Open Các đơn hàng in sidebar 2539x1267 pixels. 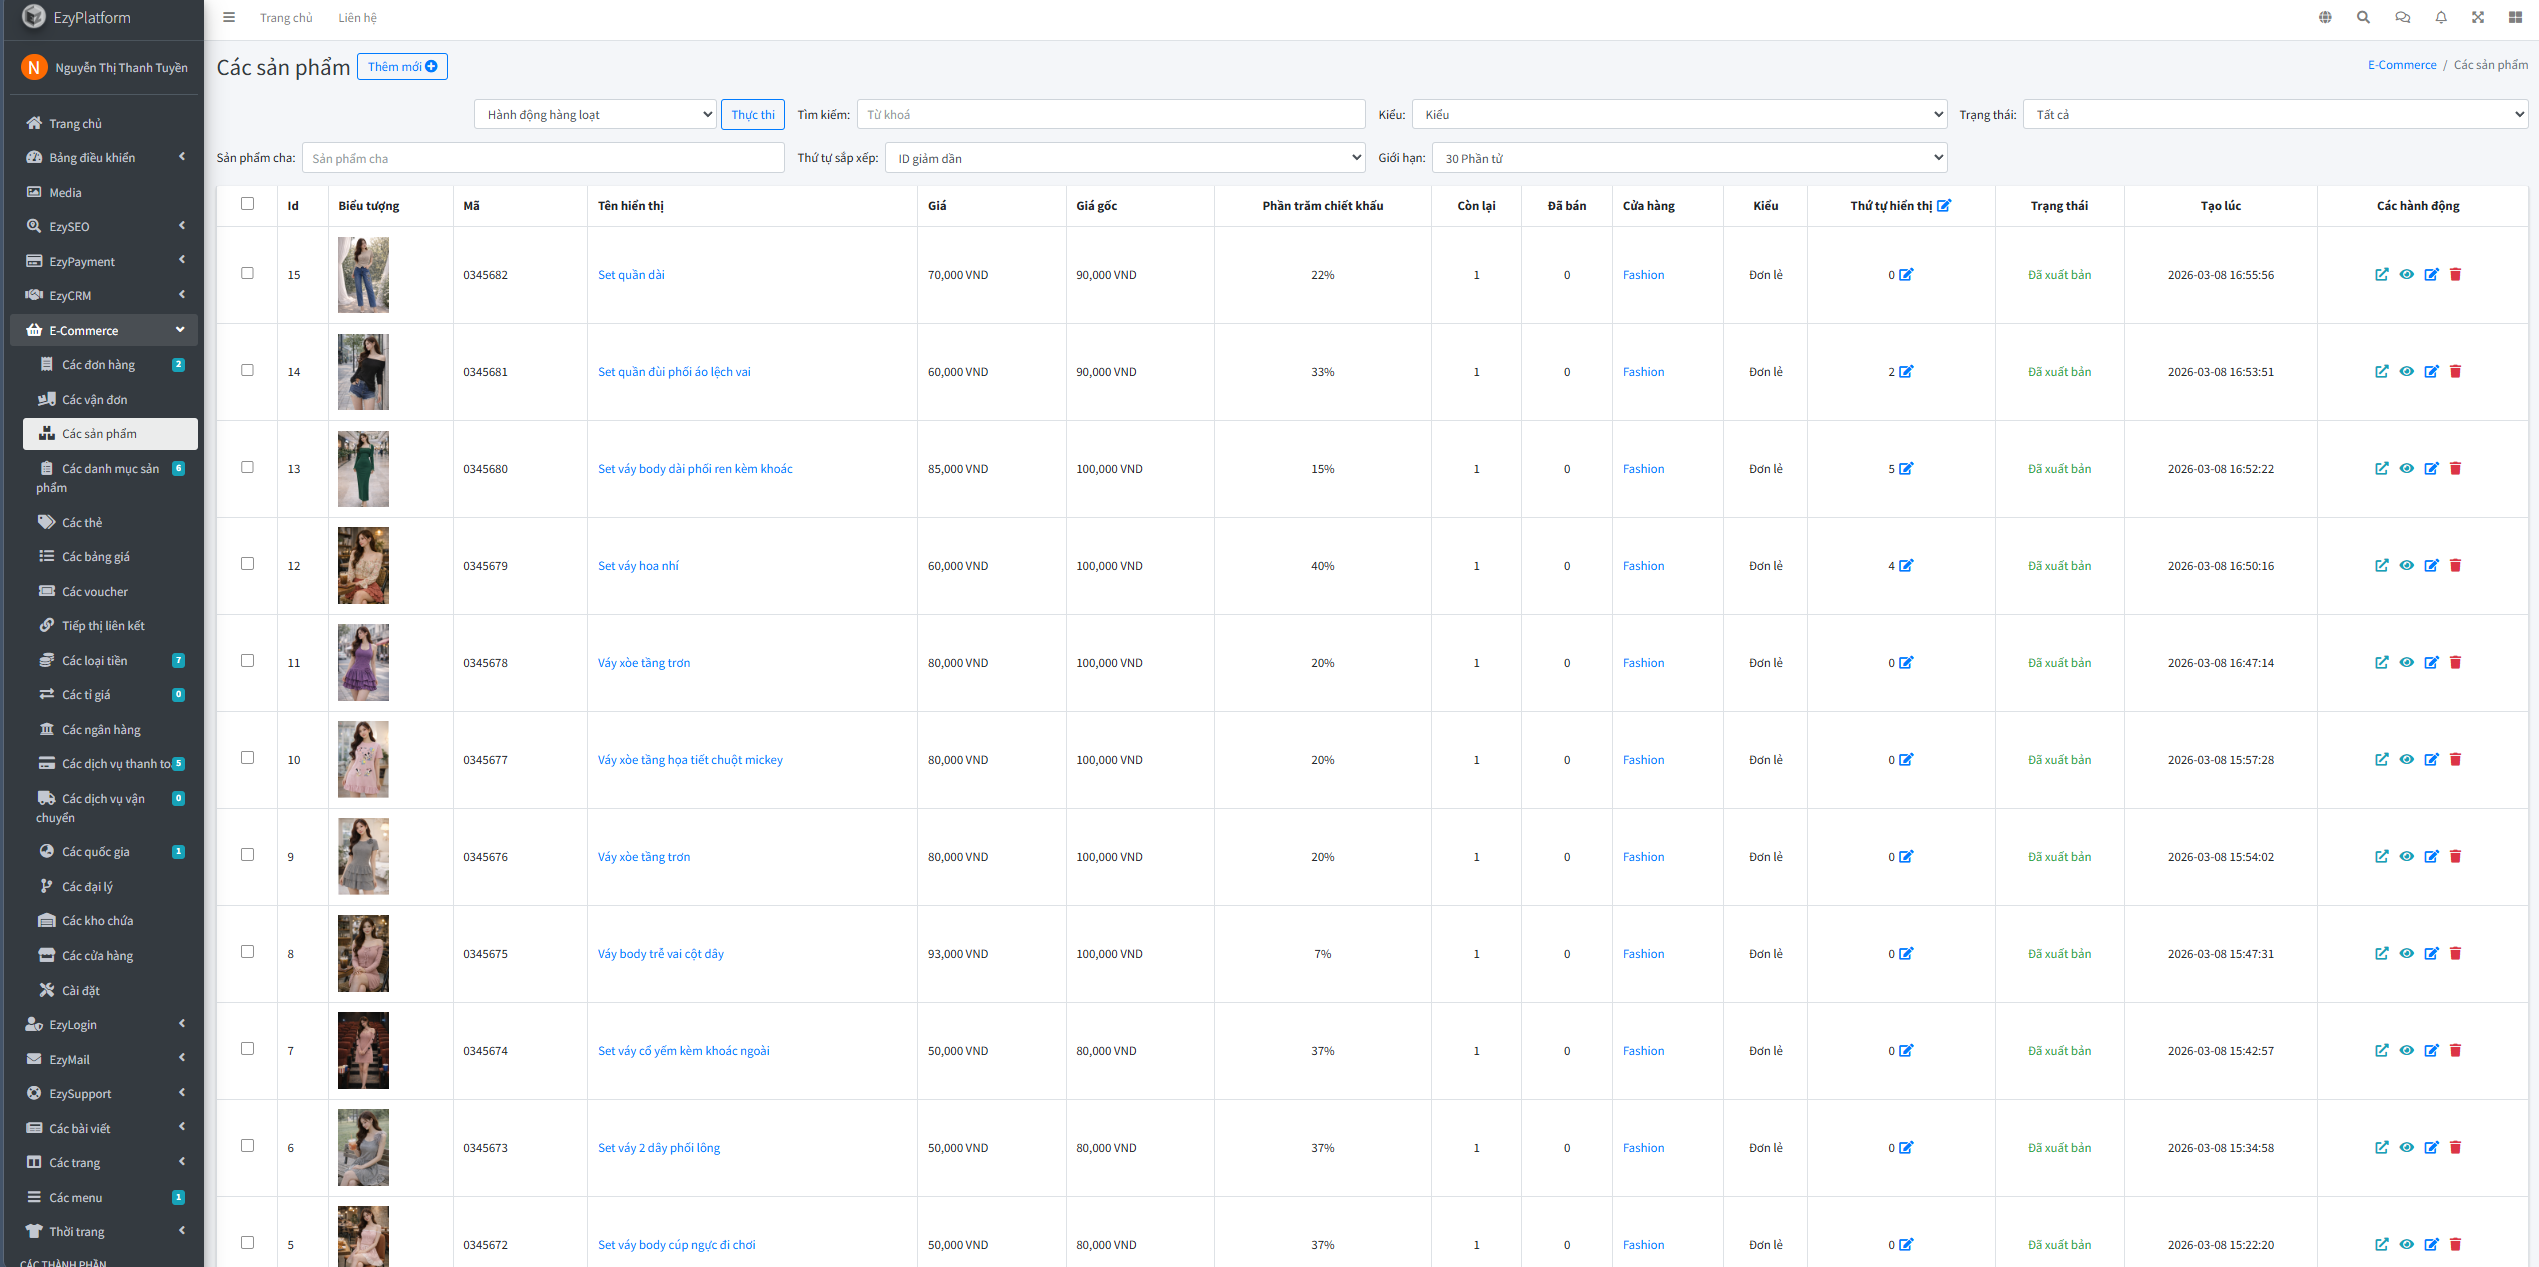(98, 365)
